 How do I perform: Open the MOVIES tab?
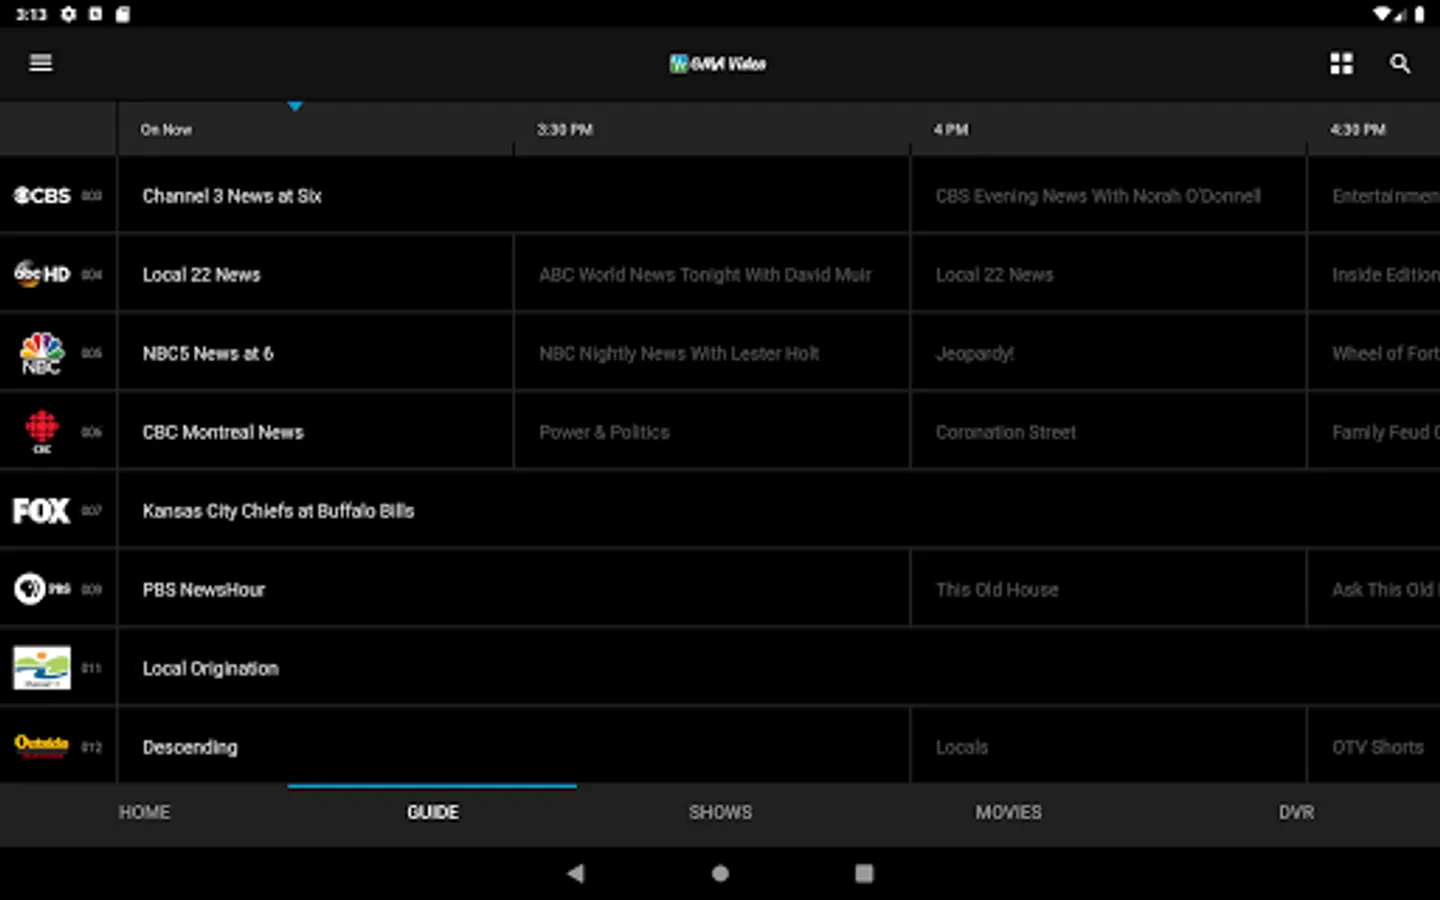click(x=1008, y=812)
